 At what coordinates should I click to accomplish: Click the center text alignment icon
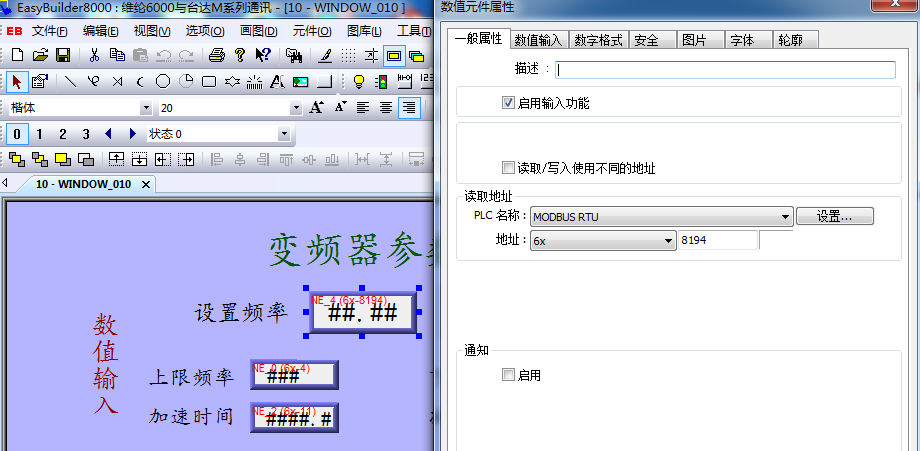click(385, 107)
